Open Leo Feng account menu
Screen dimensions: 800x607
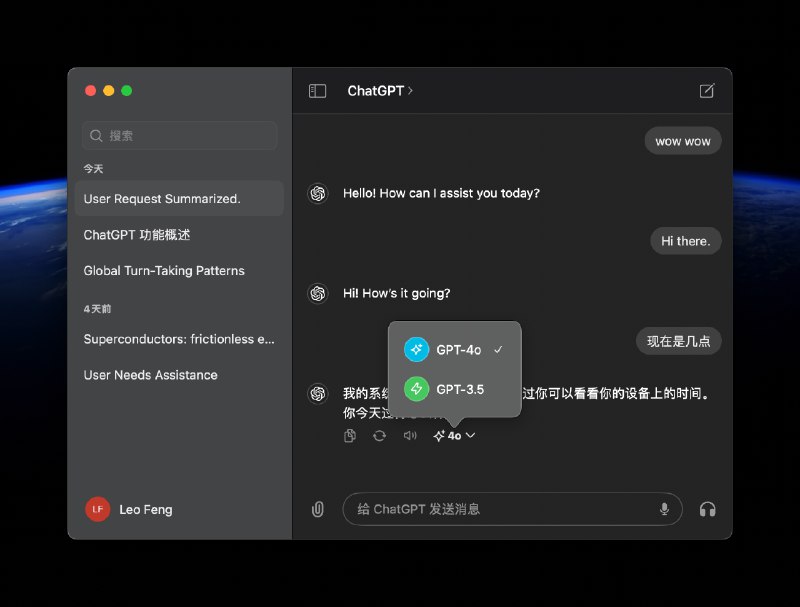(x=129, y=509)
